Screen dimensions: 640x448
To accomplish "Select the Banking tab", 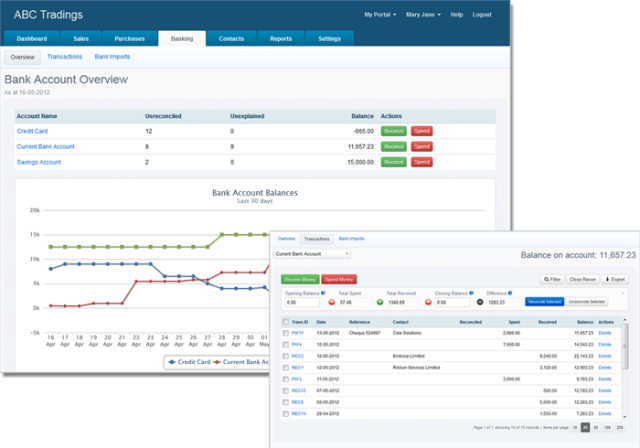I will [182, 39].
